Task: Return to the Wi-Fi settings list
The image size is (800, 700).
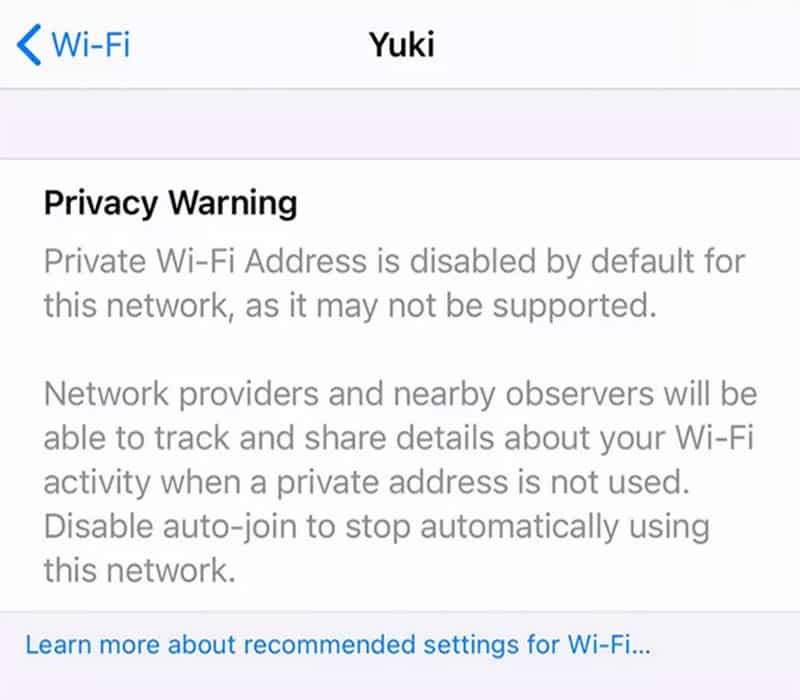Action: pos(60,45)
